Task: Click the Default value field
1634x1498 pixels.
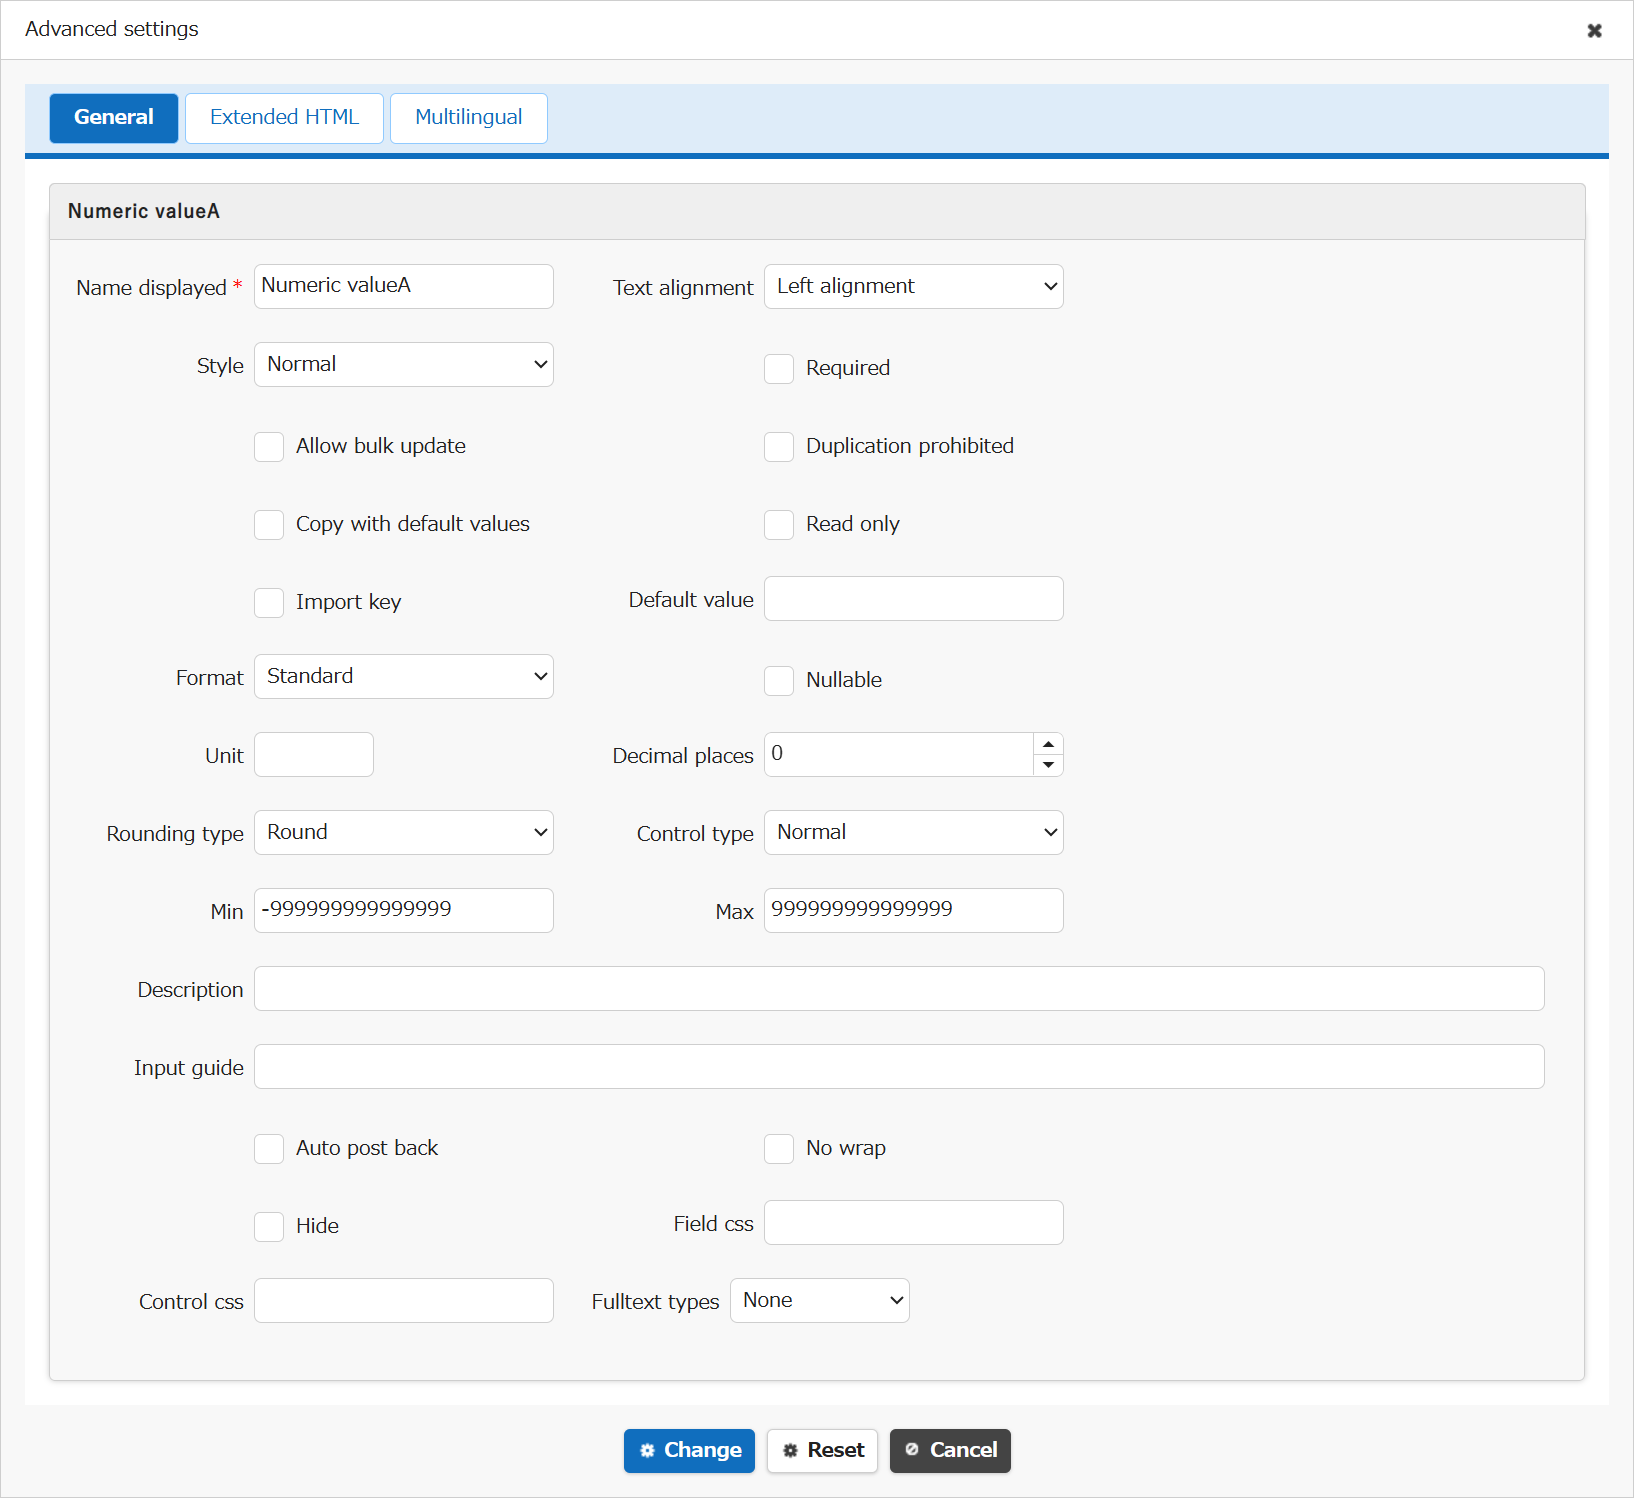Action: tap(914, 599)
